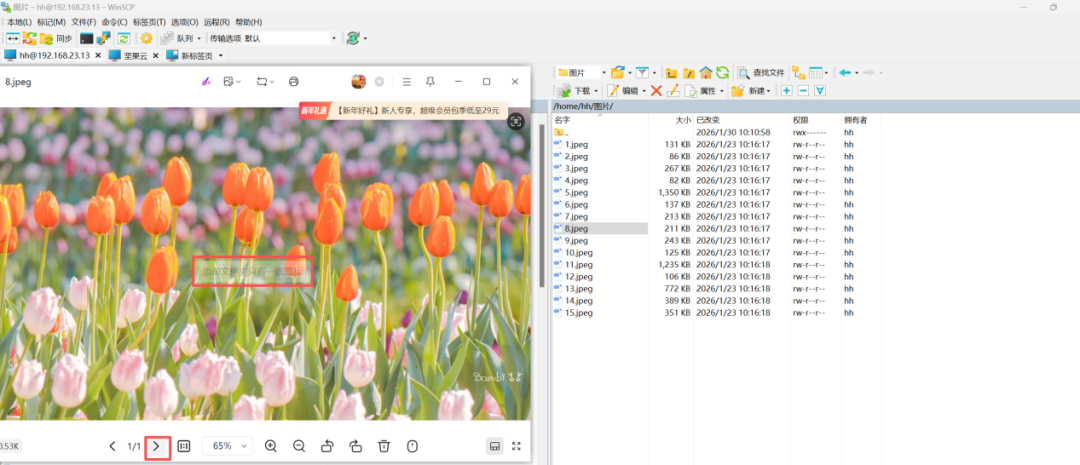The width and height of the screenshot is (1080, 465).
Task: Click the globe reconnect session icon
Action: pyautogui.click(x=353, y=38)
